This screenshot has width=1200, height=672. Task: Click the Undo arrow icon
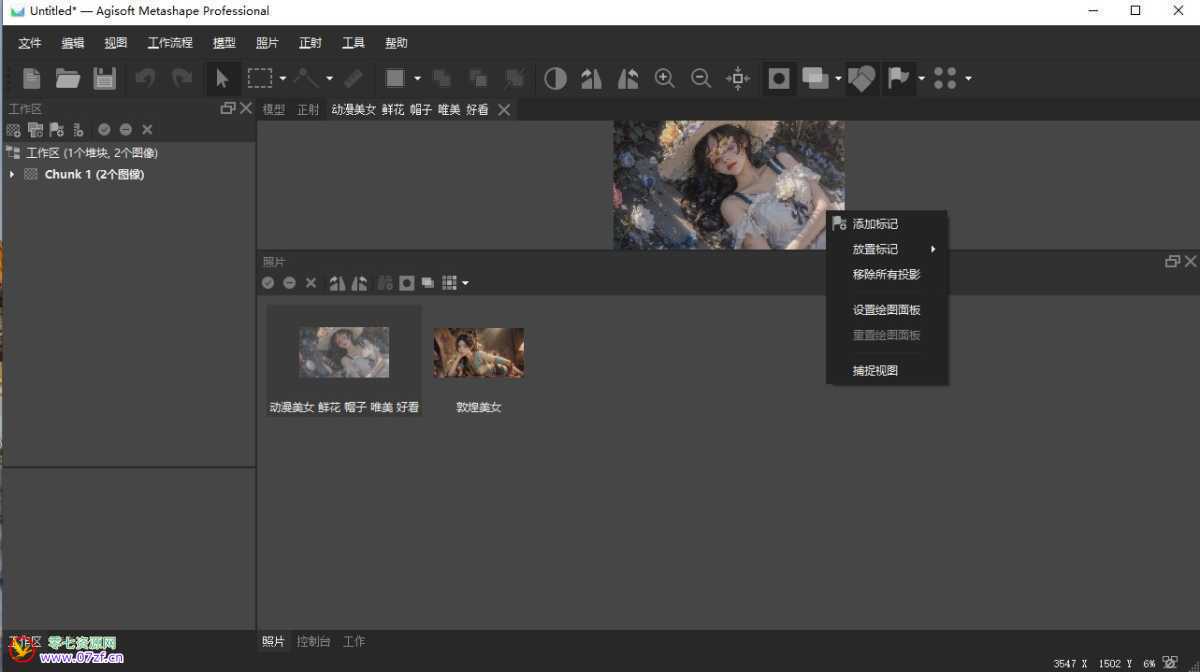[146, 78]
